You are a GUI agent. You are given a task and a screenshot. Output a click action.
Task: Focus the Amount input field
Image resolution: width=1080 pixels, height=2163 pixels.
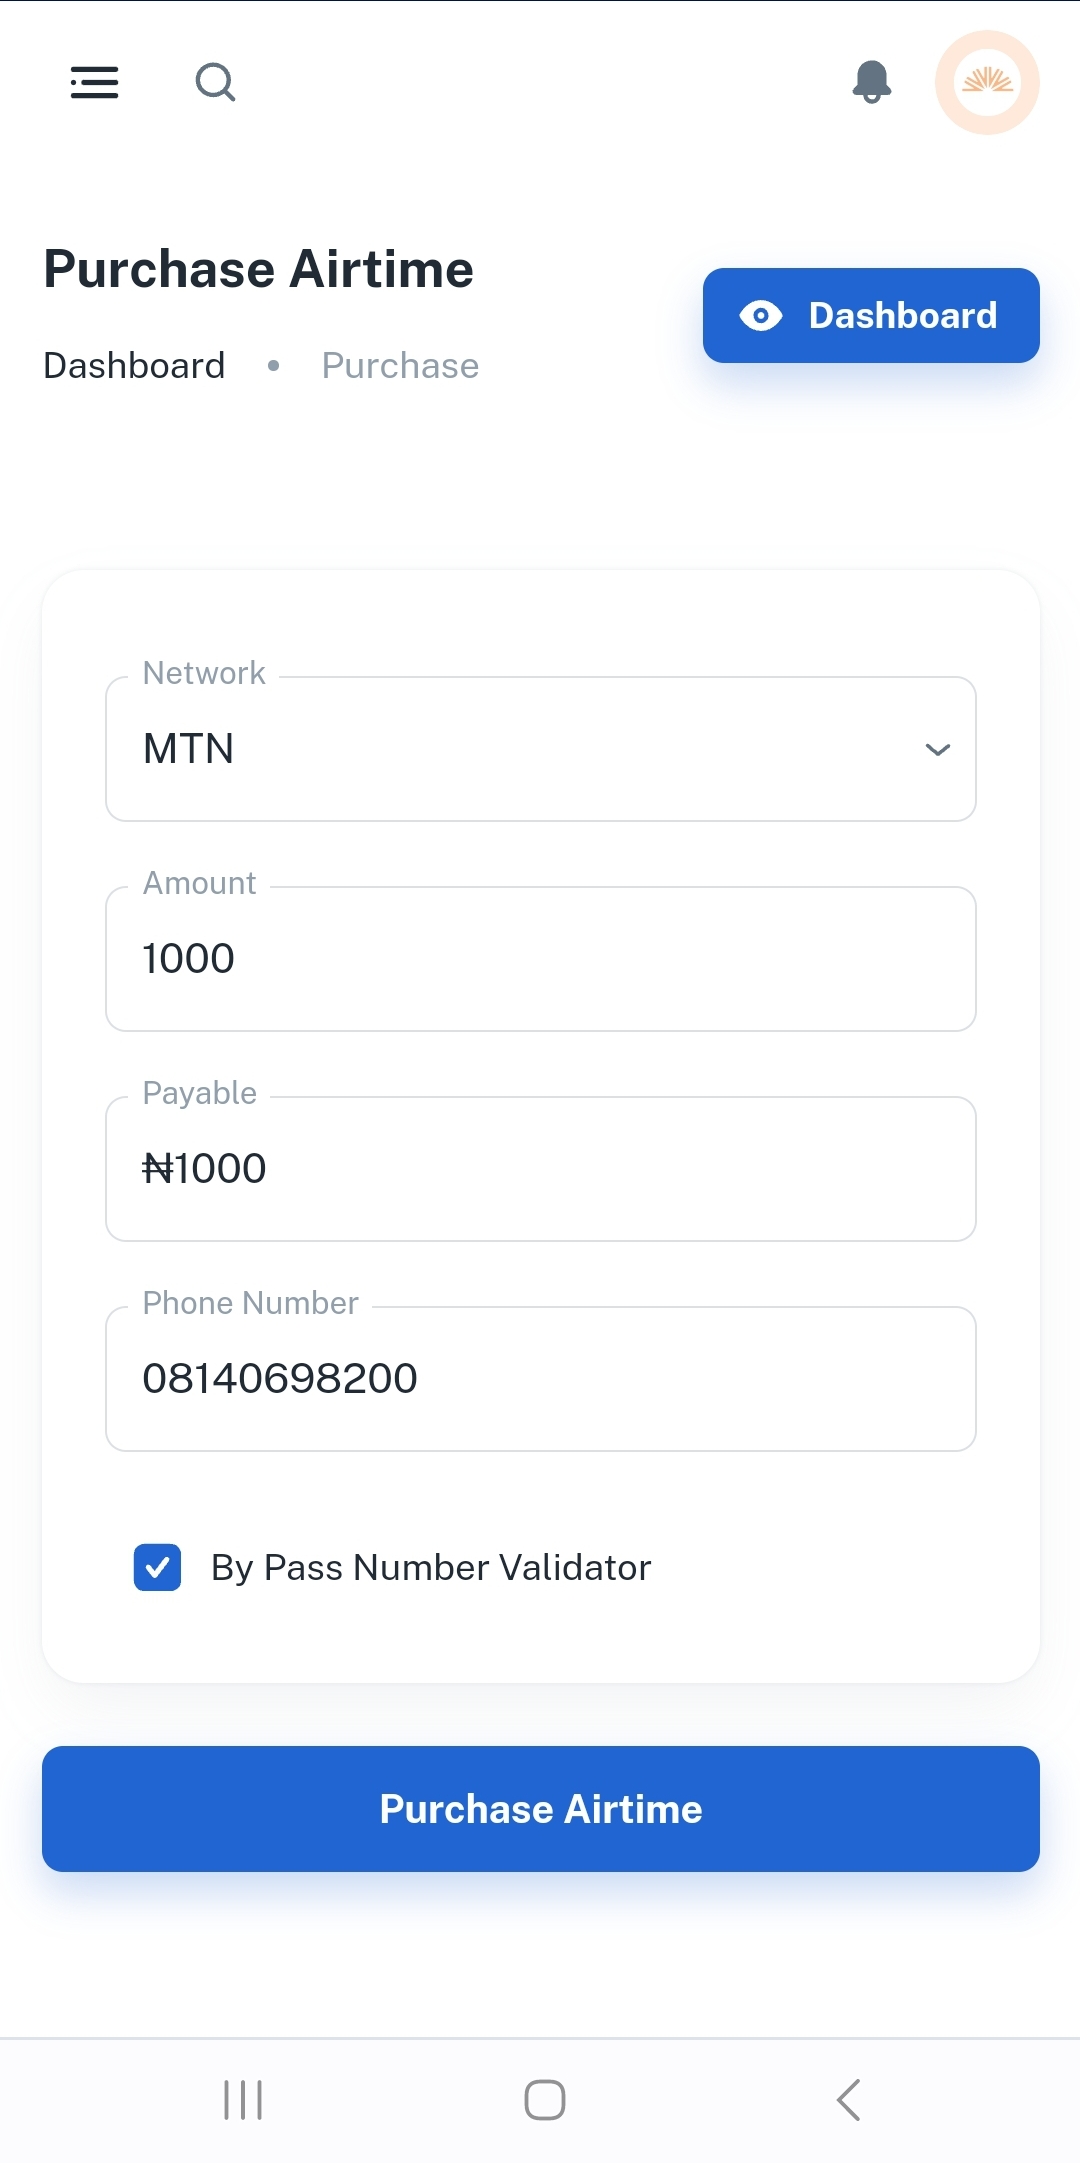click(x=540, y=959)
